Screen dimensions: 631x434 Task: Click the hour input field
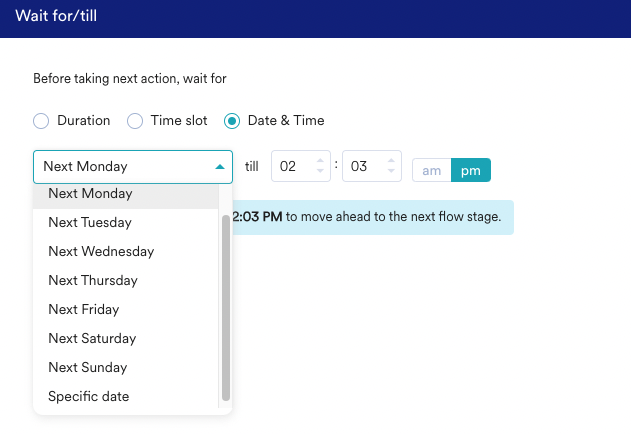[290, 167]
